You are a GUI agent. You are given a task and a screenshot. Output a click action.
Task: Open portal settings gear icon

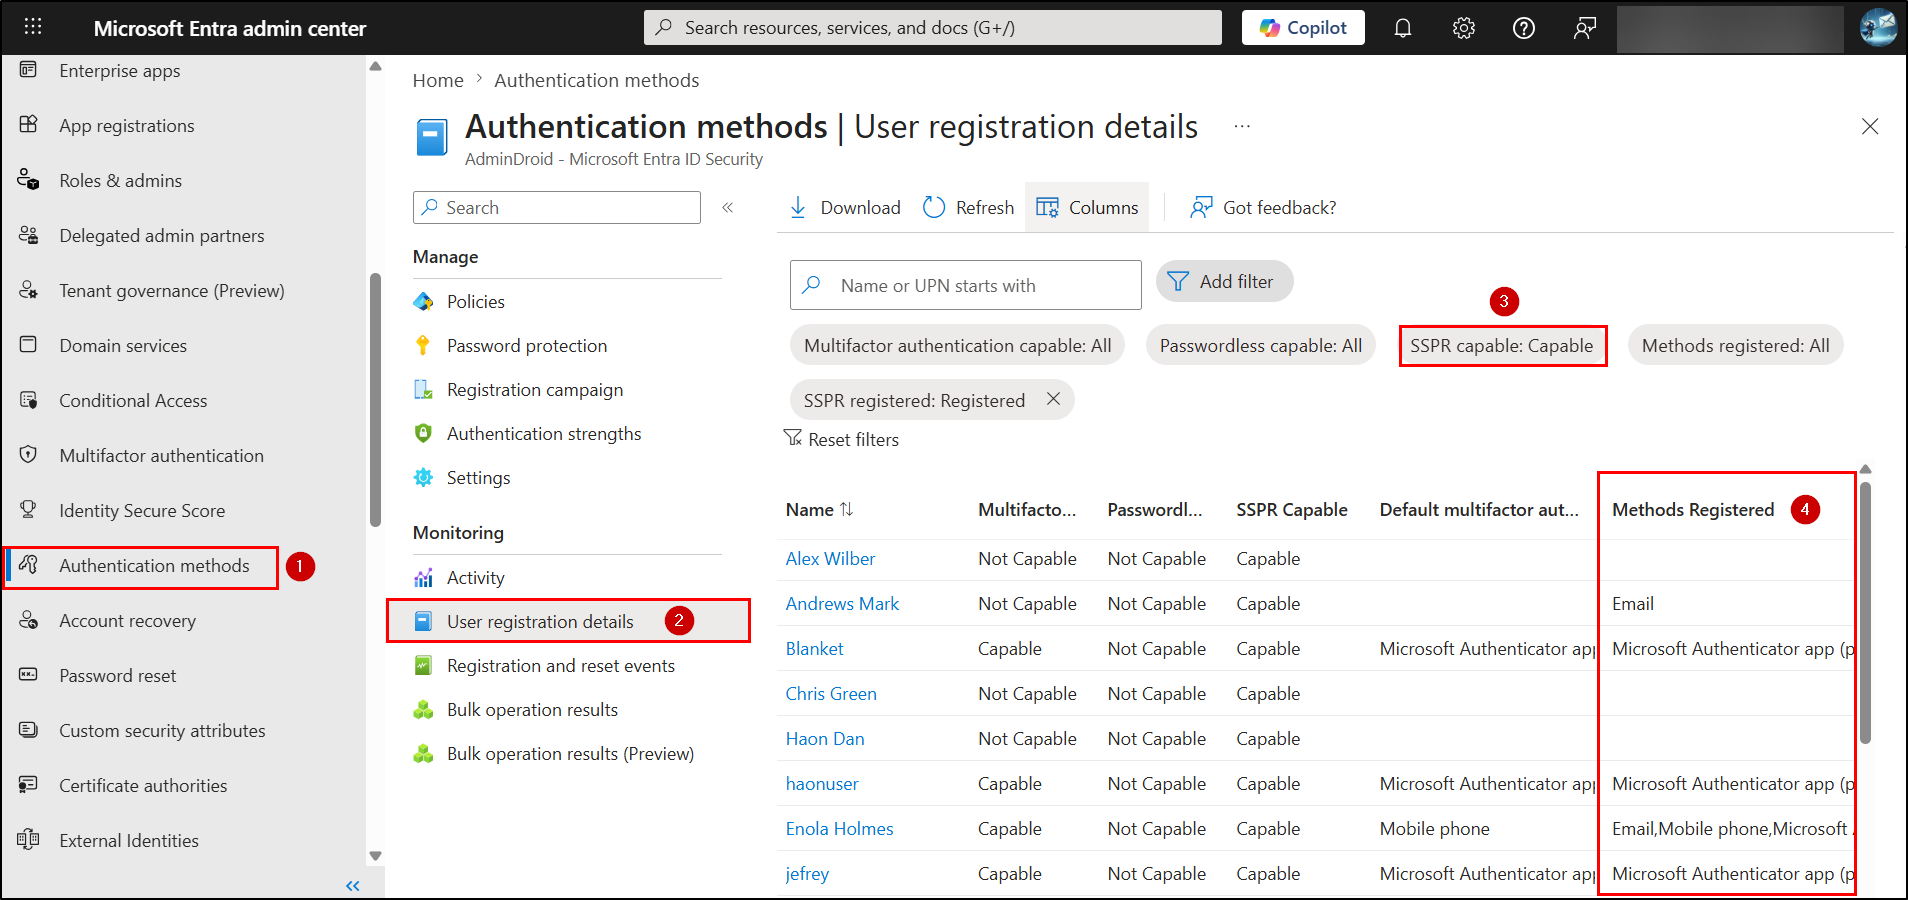pos(1464,28)
